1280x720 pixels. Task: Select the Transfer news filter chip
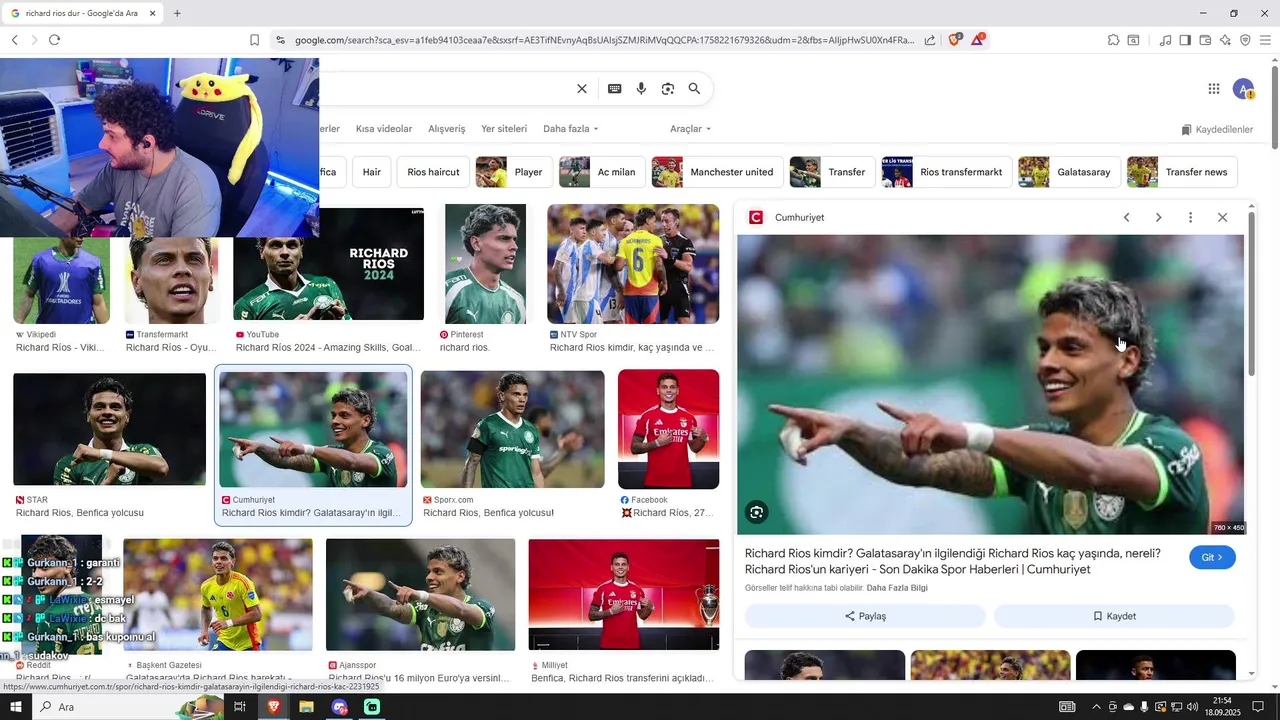[x=1182, y=172]
